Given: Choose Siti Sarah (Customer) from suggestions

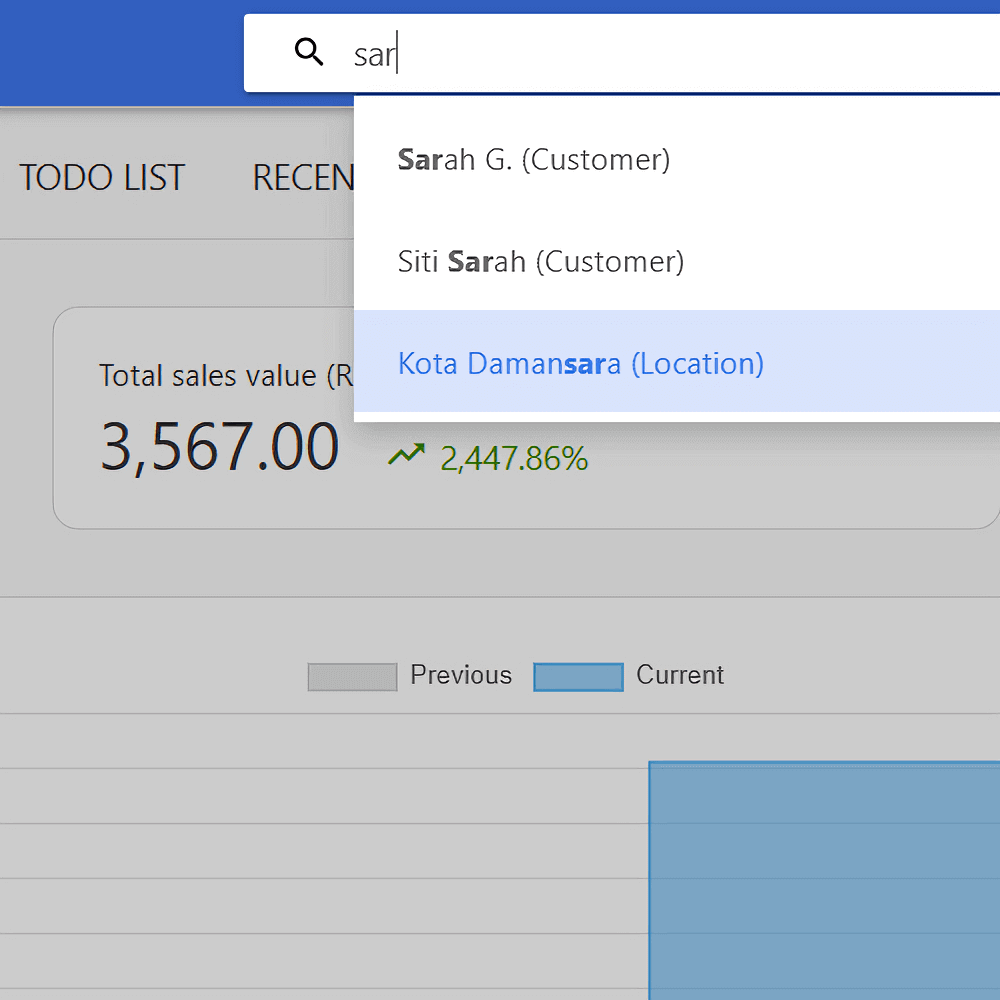Looking at the screenshot, I should pyautogui.click(x=541, y=262).
